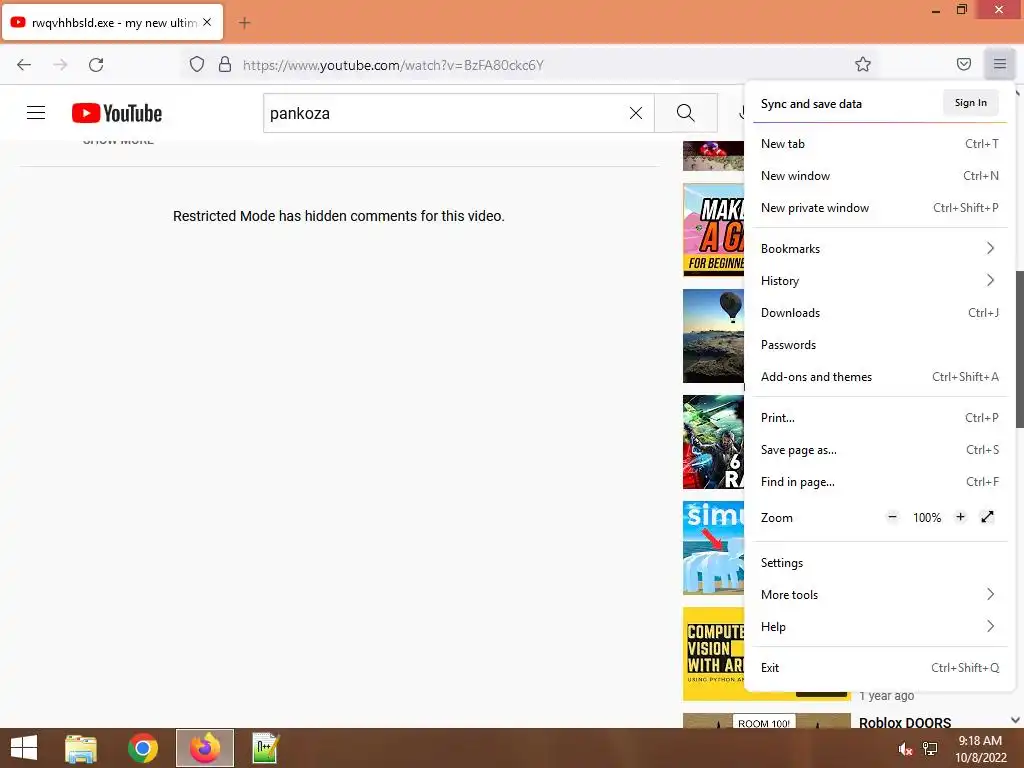Expand the Help submenu
The image size is (1024, 768).
[879, 626]
